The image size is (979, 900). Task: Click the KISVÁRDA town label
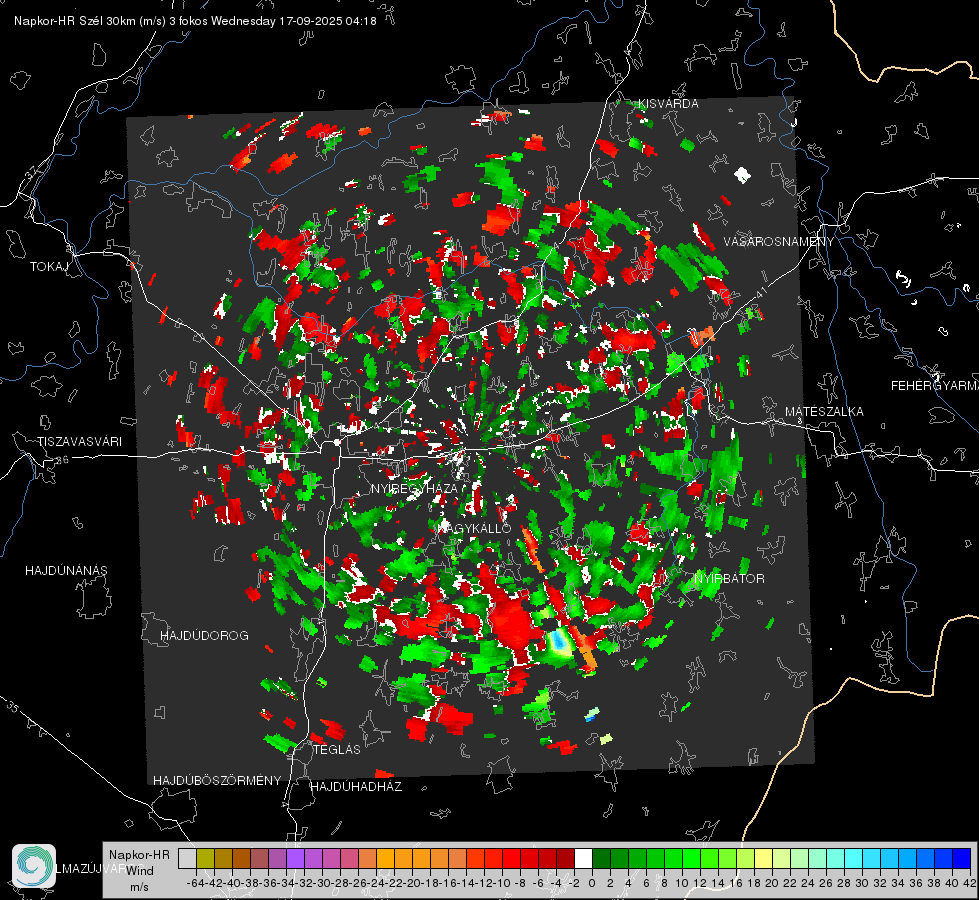(668, 104)
